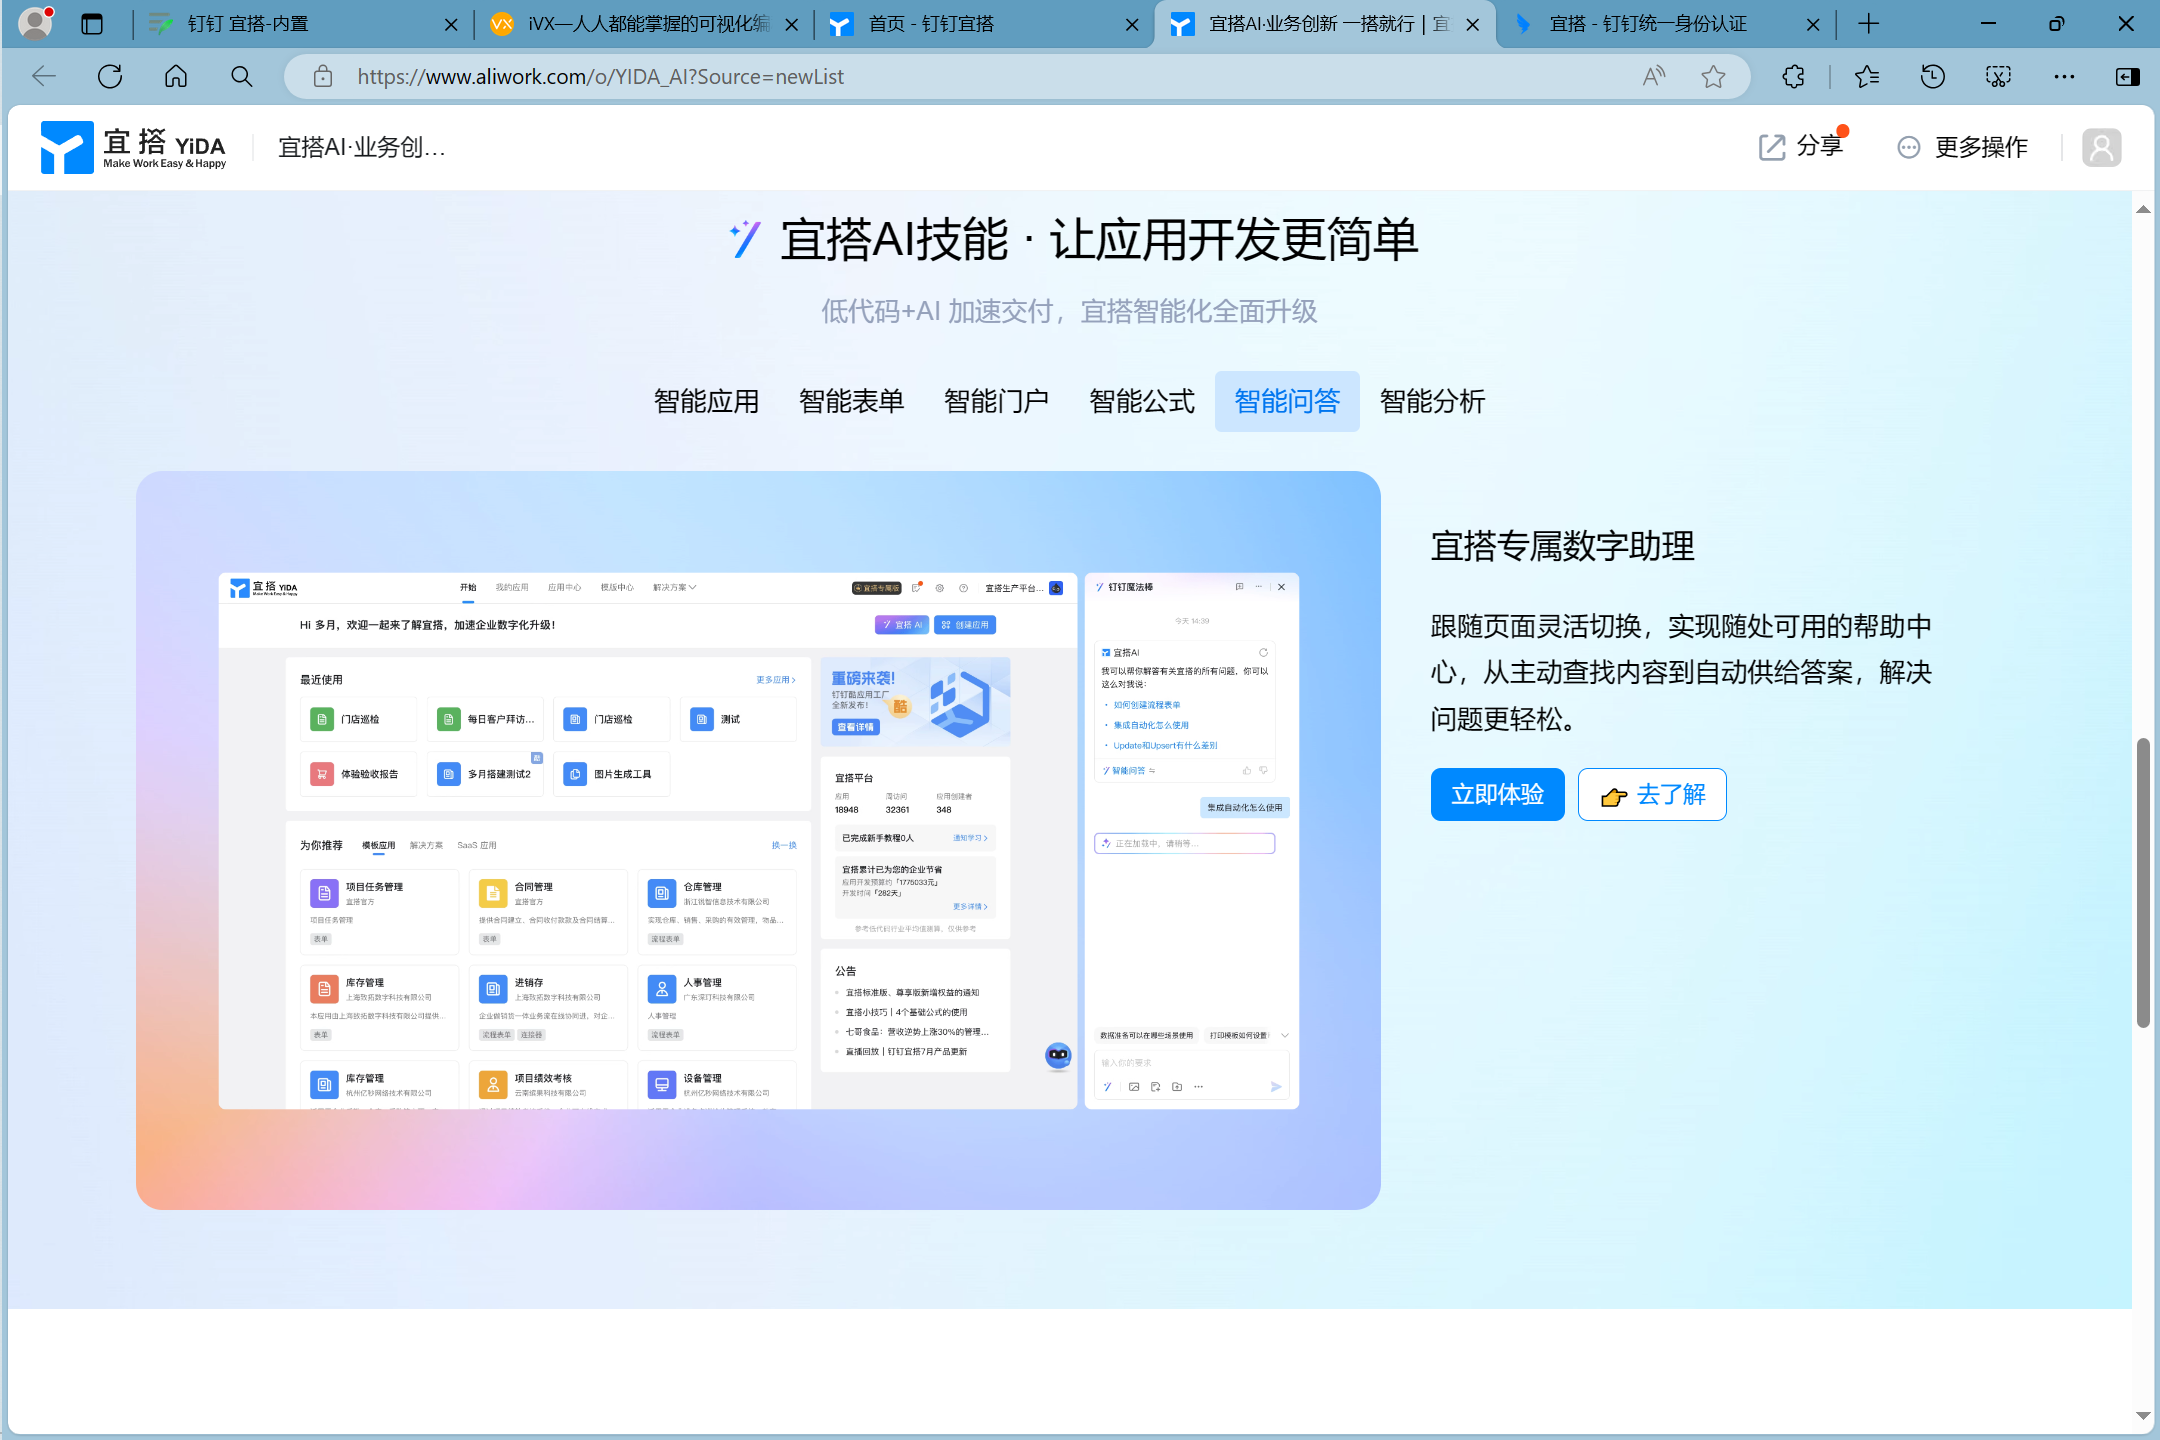The image size is (2160, 1440).
Task: Select the 智能分析 tab
Action: click(x=1432, y=401)
